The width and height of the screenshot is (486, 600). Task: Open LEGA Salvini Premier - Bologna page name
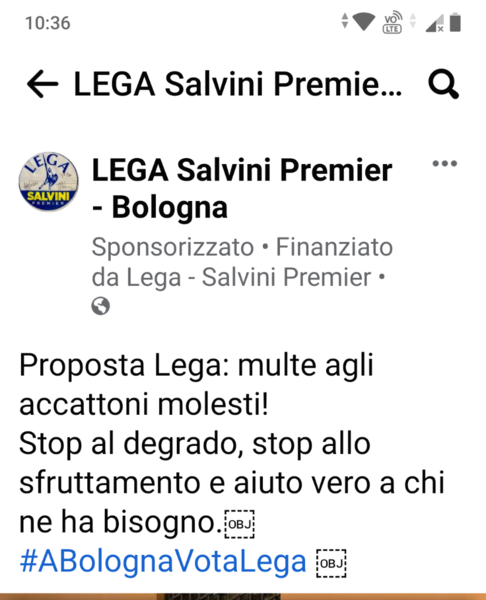(x=242, y=189)
